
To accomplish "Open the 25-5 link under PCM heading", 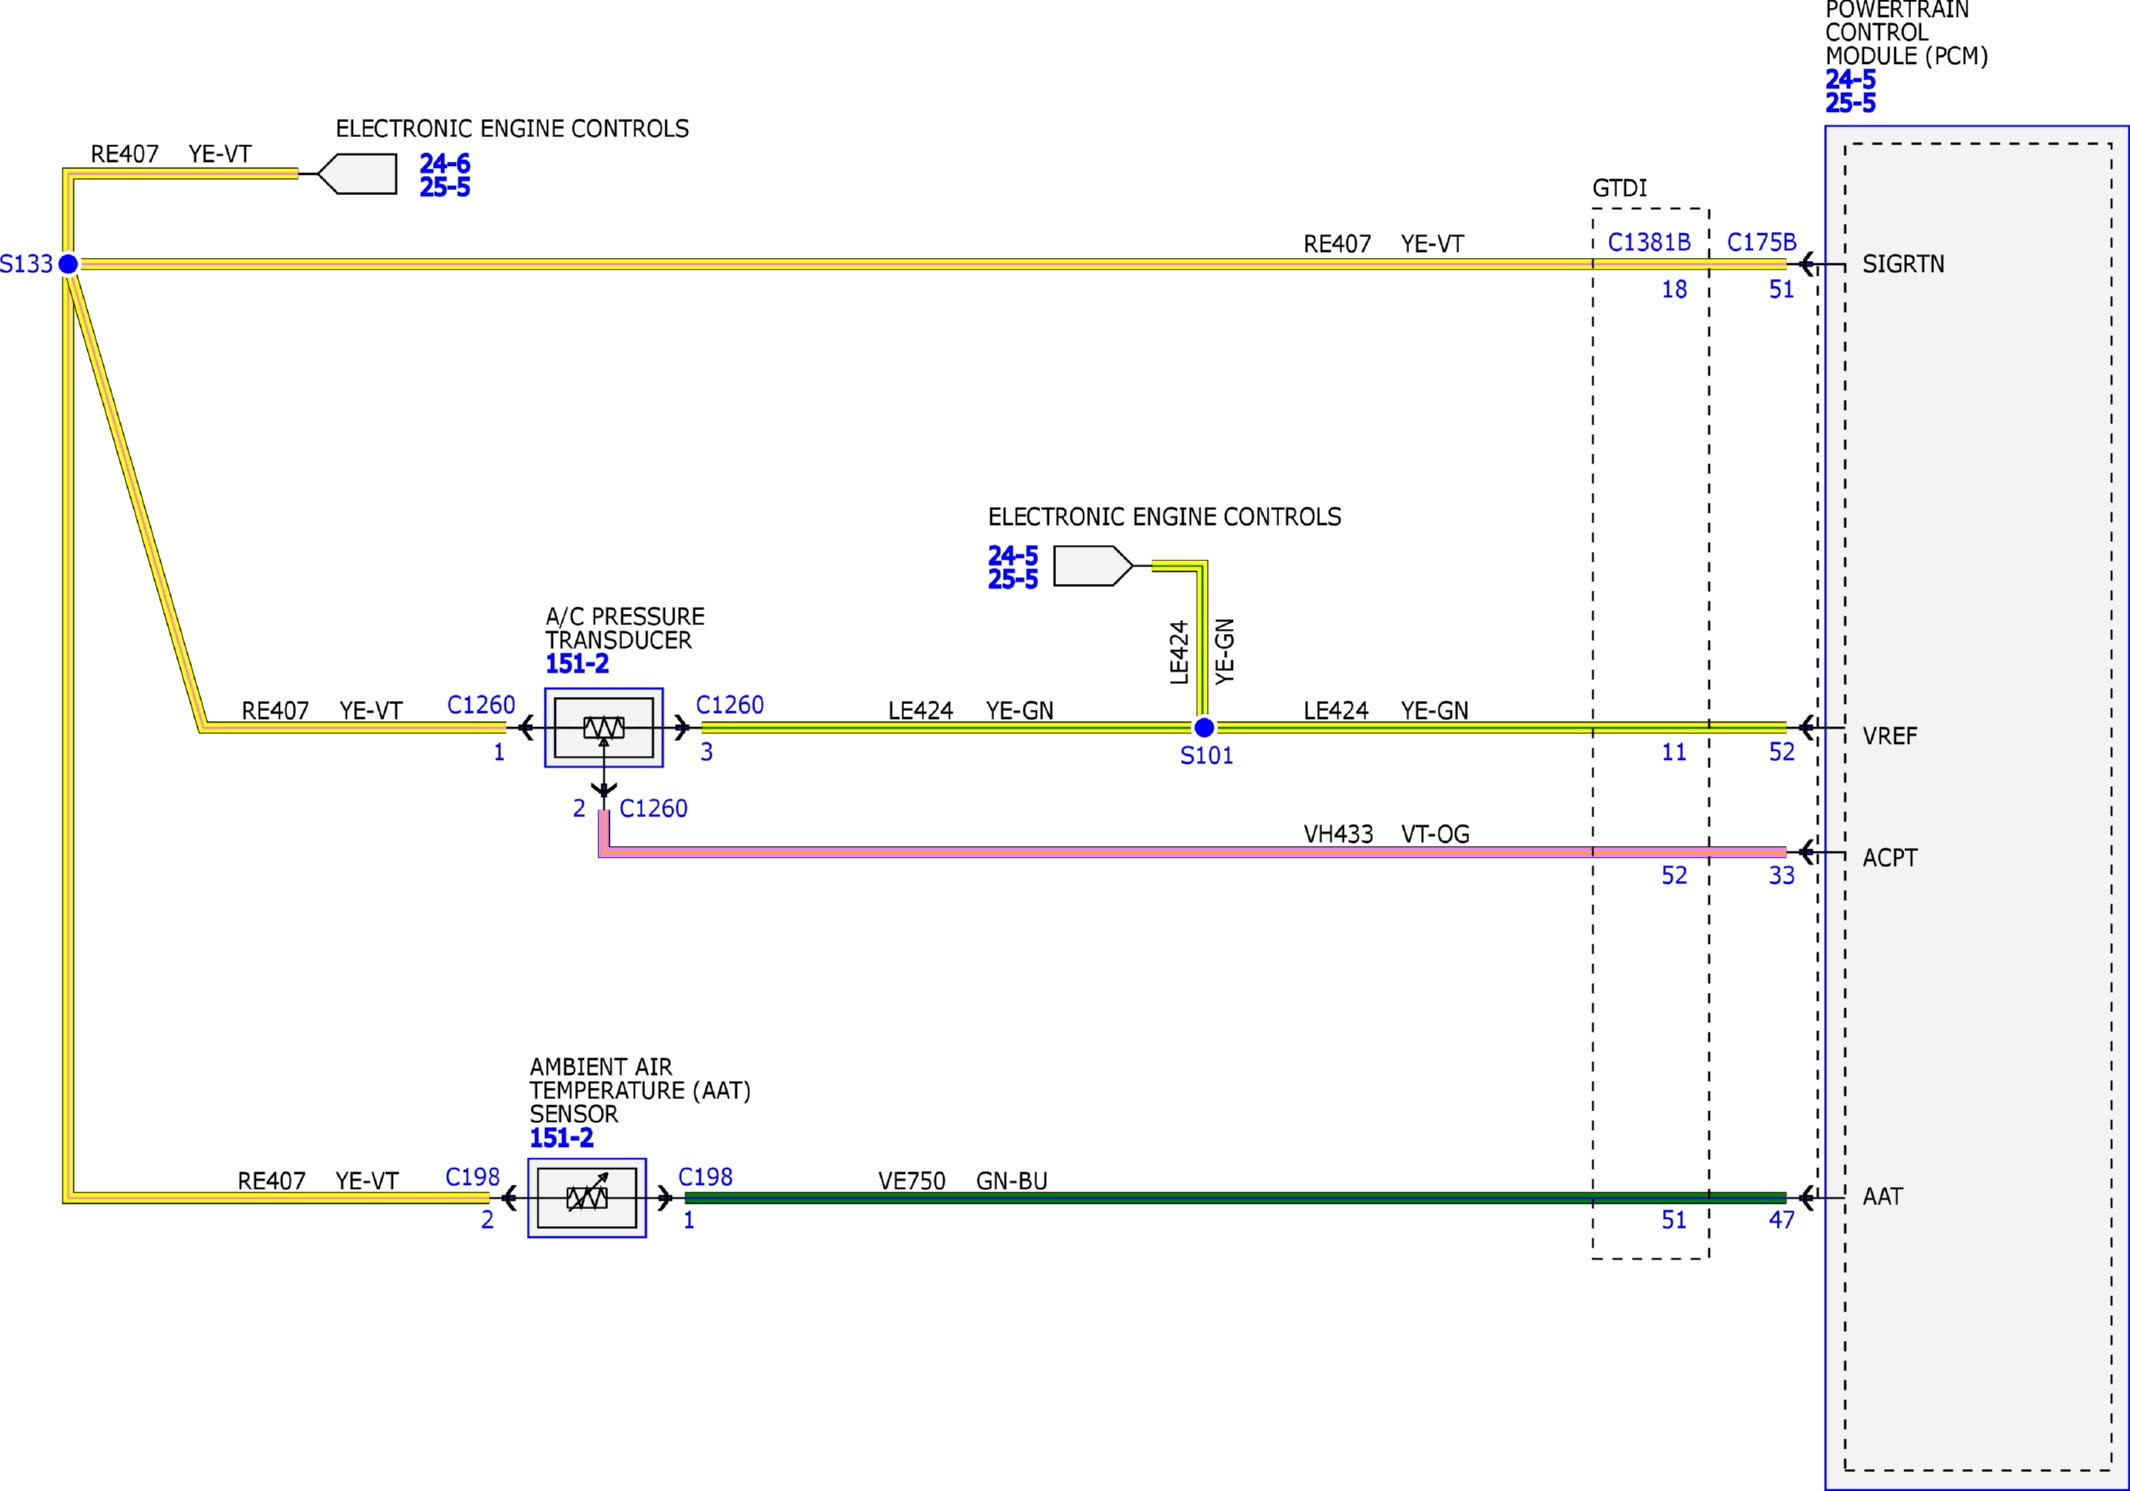I will click(1850, 103).
